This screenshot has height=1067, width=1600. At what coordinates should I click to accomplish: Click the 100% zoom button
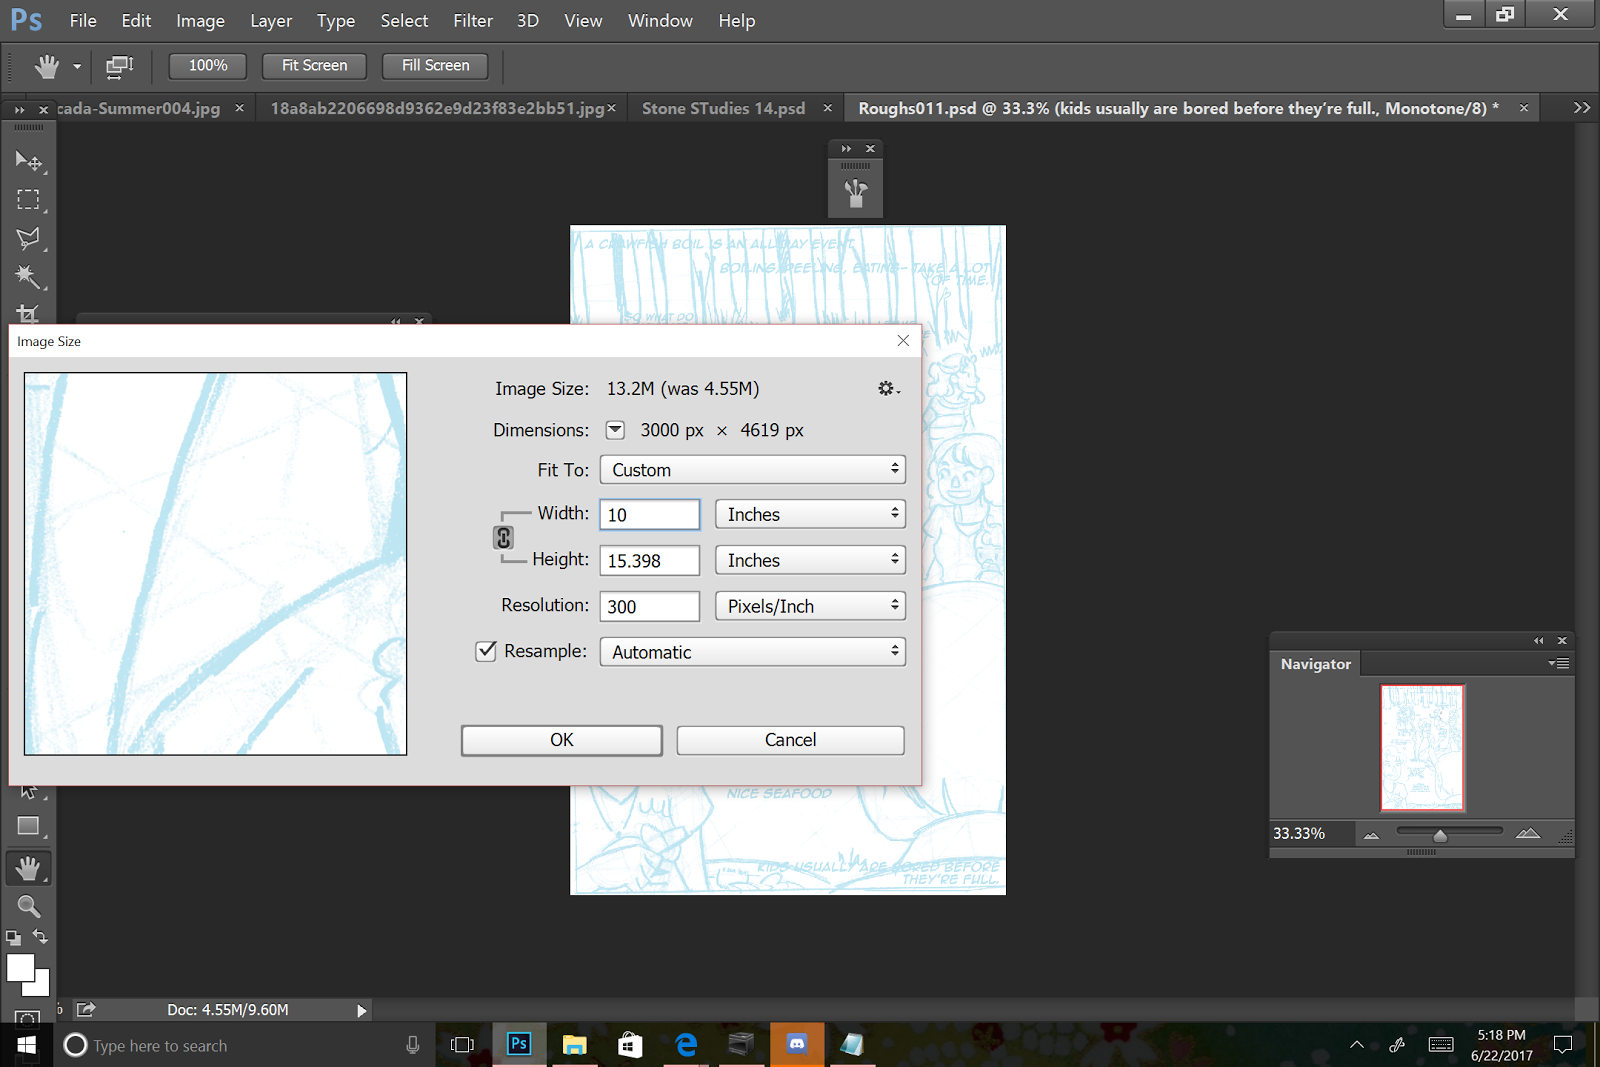[208, 66]
